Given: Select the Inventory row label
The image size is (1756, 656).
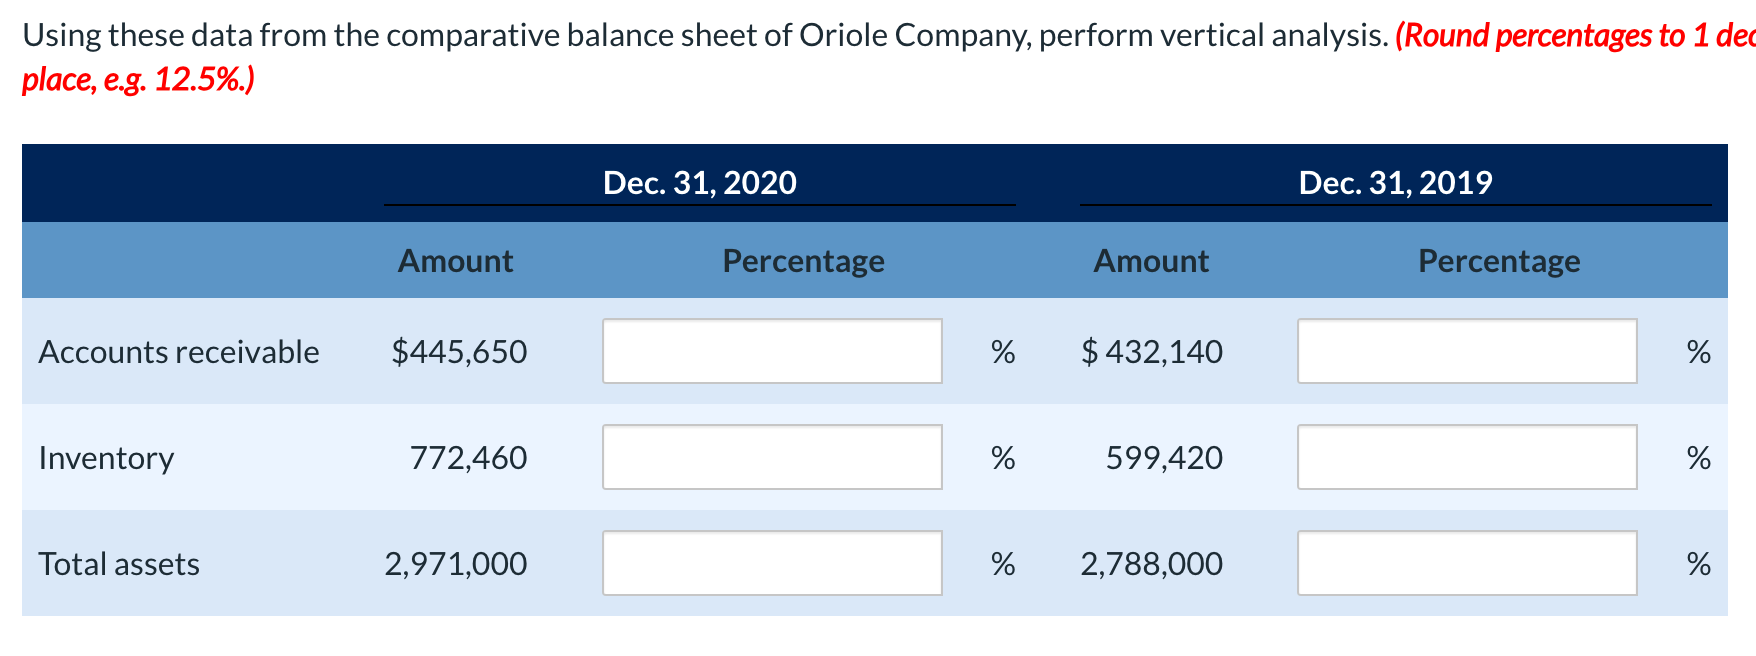Looking at the screenshot, I should (106, 458).
